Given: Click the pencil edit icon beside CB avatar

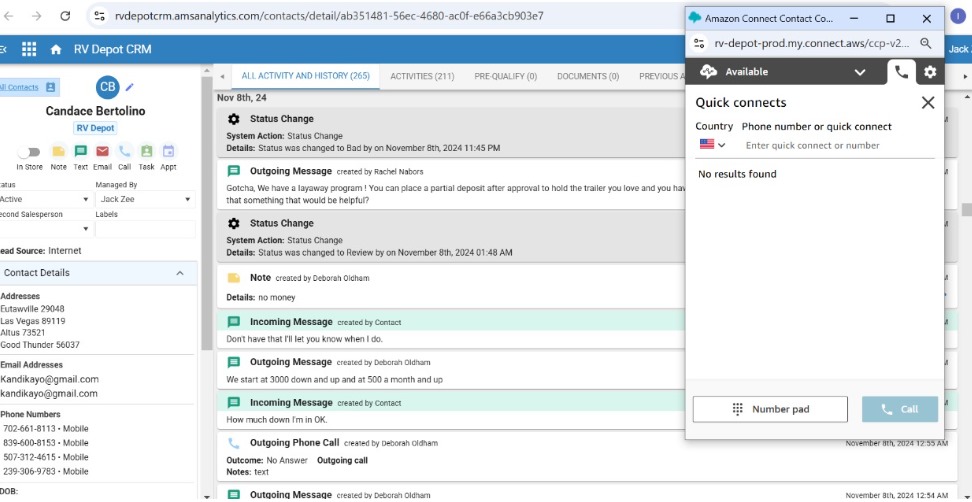Looking at the screenshot, I should (x=130, y=88).
